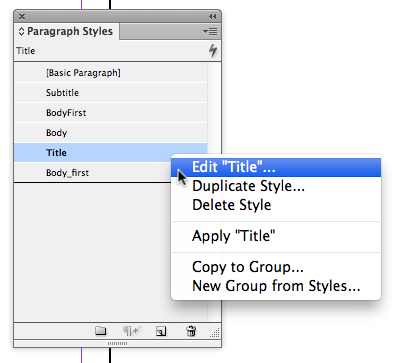Choose Copy to Group... menu entry
The height and width of the screenshot is (363, 401).
pos(276,267)
